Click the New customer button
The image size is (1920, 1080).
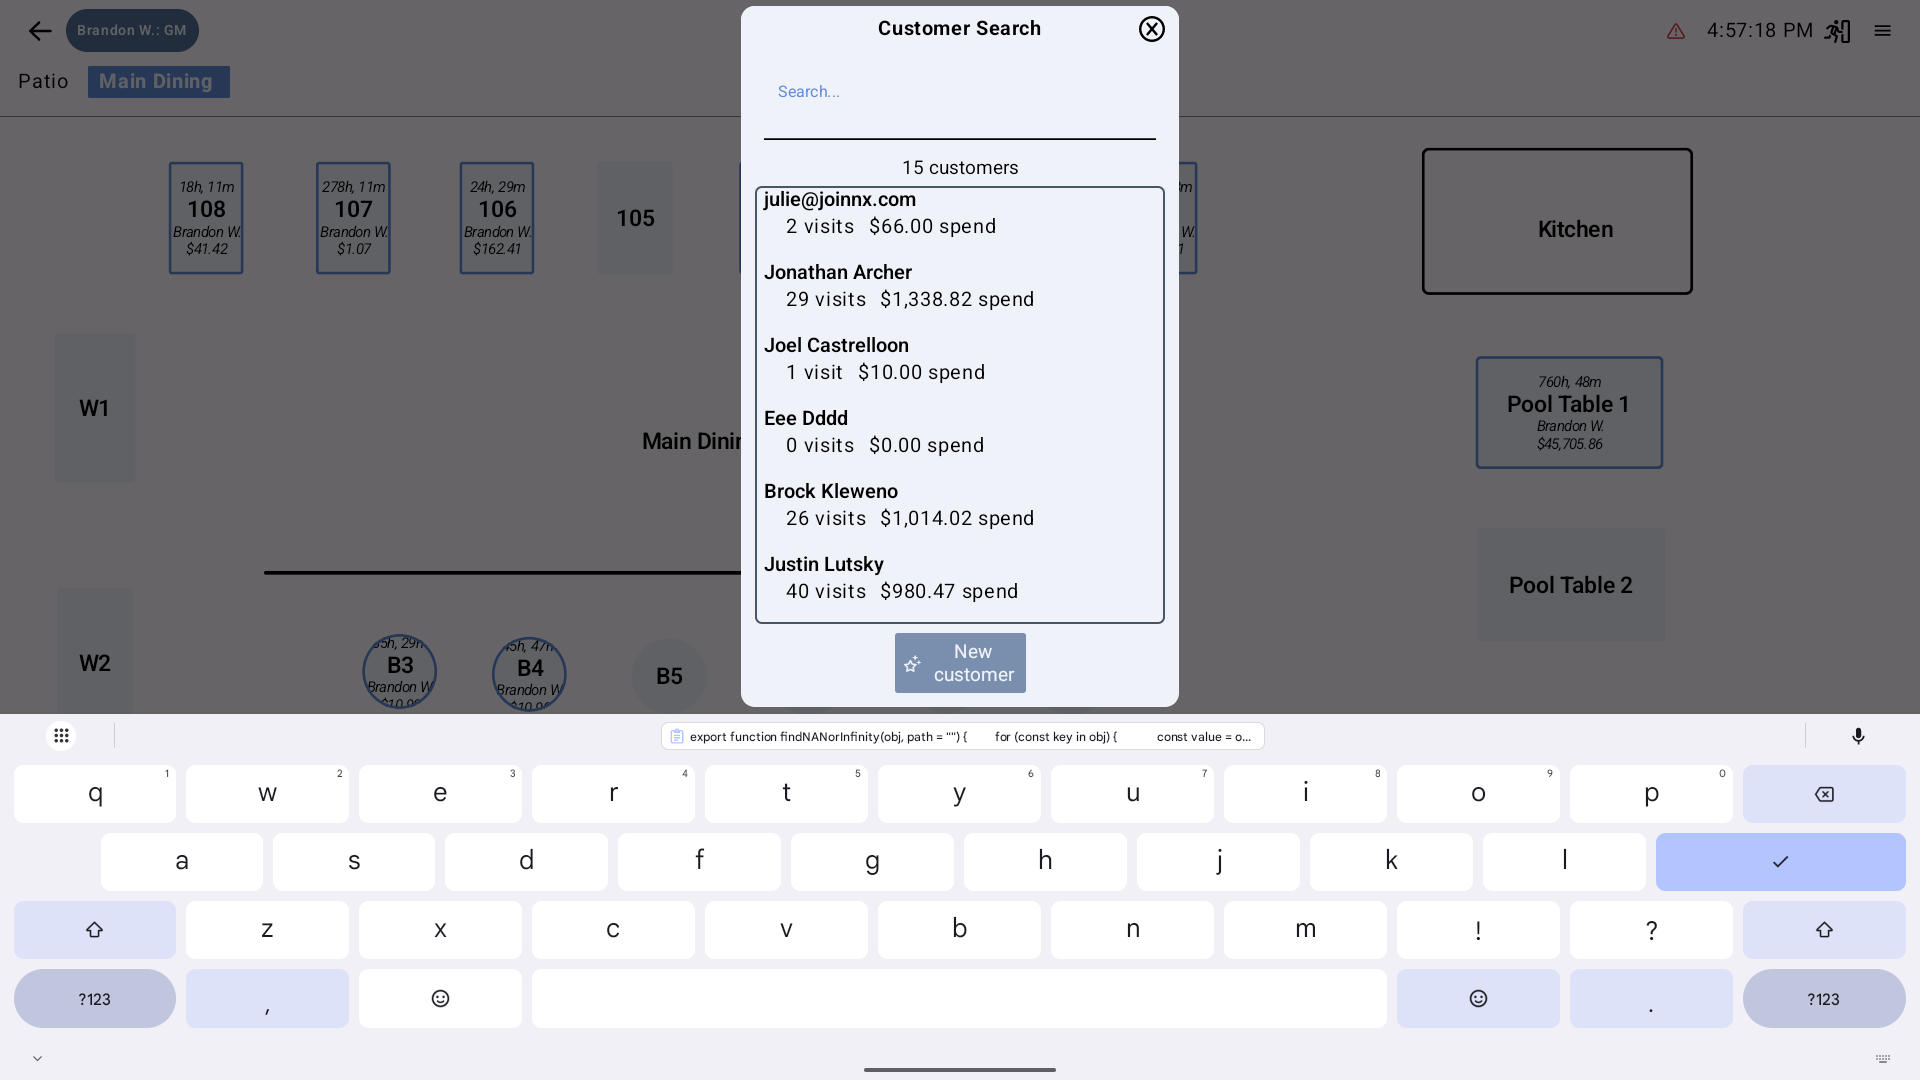[x=960, y=663]
